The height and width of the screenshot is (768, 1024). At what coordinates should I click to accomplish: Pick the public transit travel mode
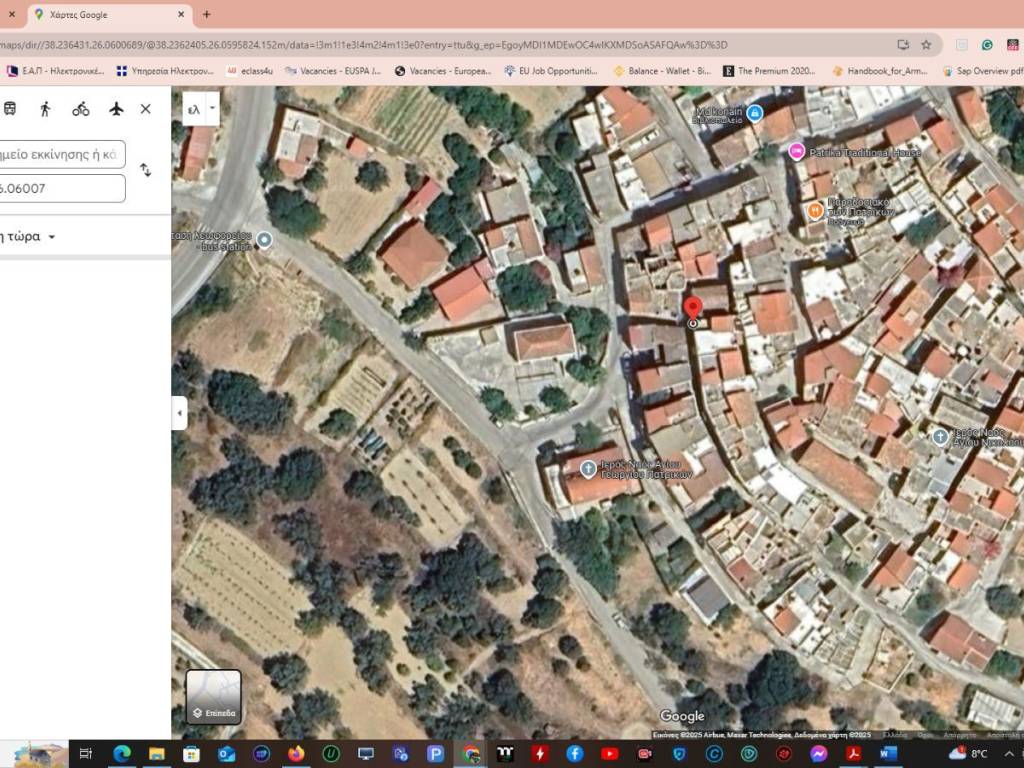pos(9,109)
